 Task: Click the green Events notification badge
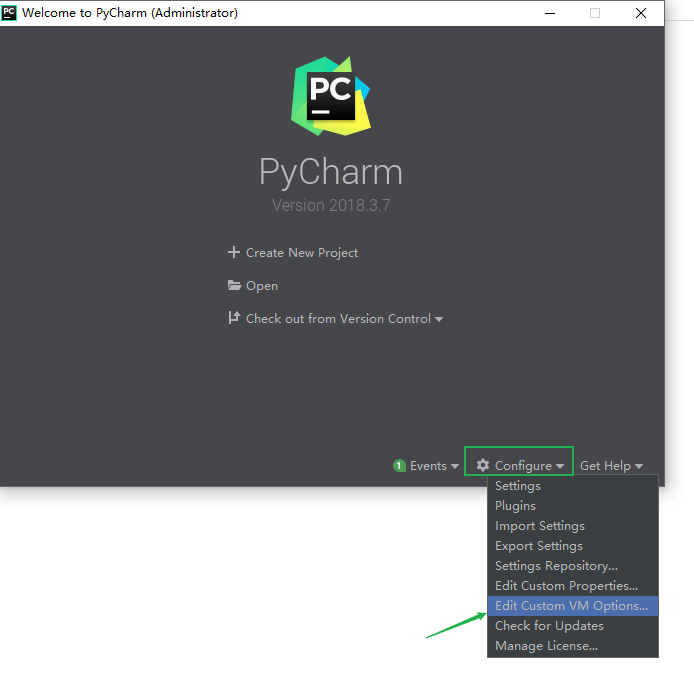[399, 466]
